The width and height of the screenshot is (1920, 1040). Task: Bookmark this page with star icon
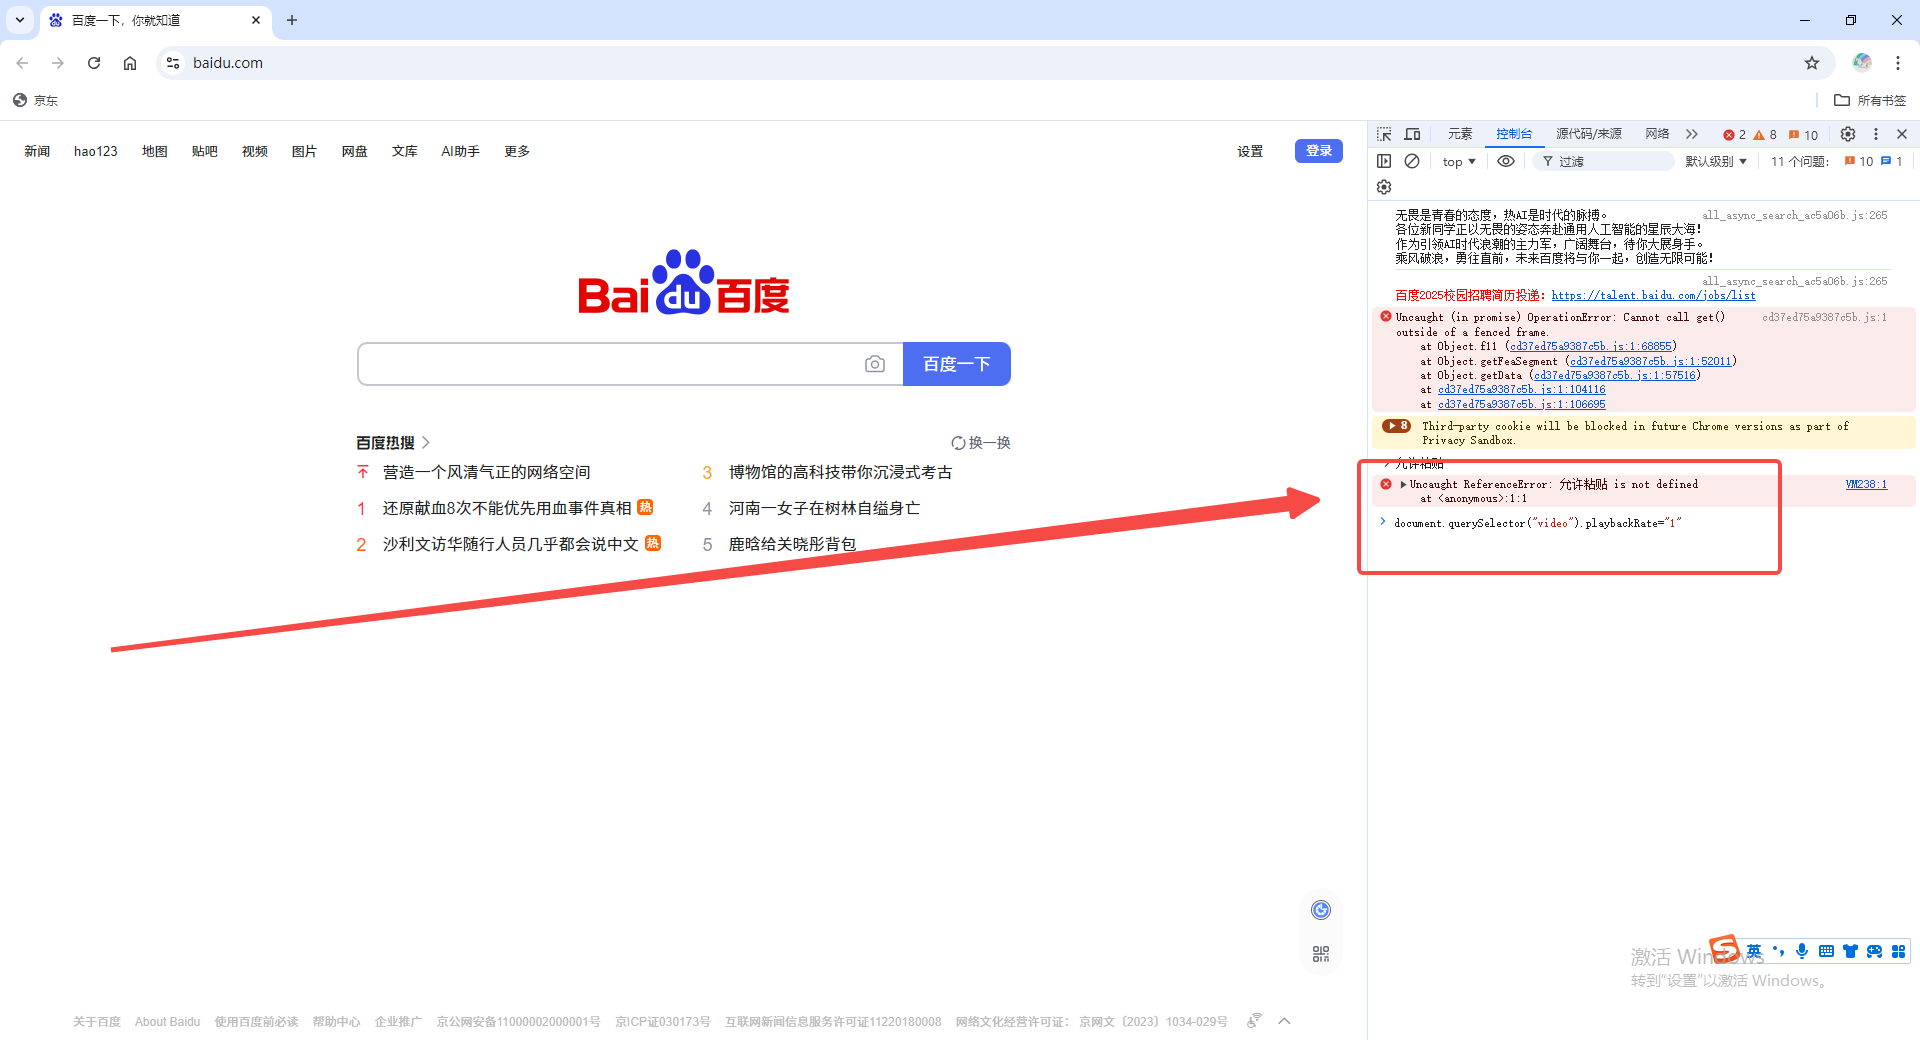[x=1812, y=63]
